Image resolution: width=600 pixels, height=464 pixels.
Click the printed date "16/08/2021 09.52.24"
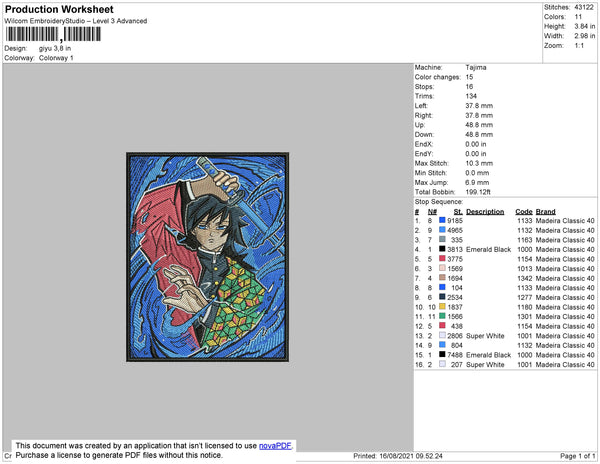411,456
